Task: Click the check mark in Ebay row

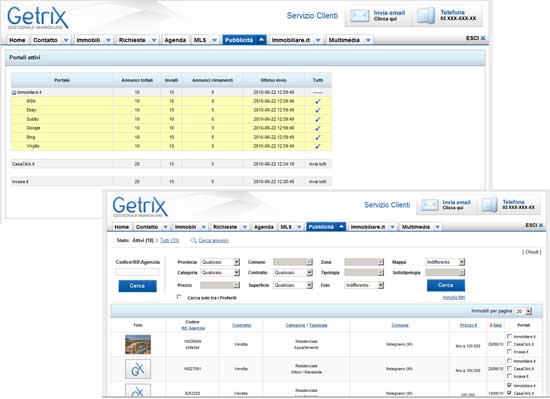Action: 318,110
